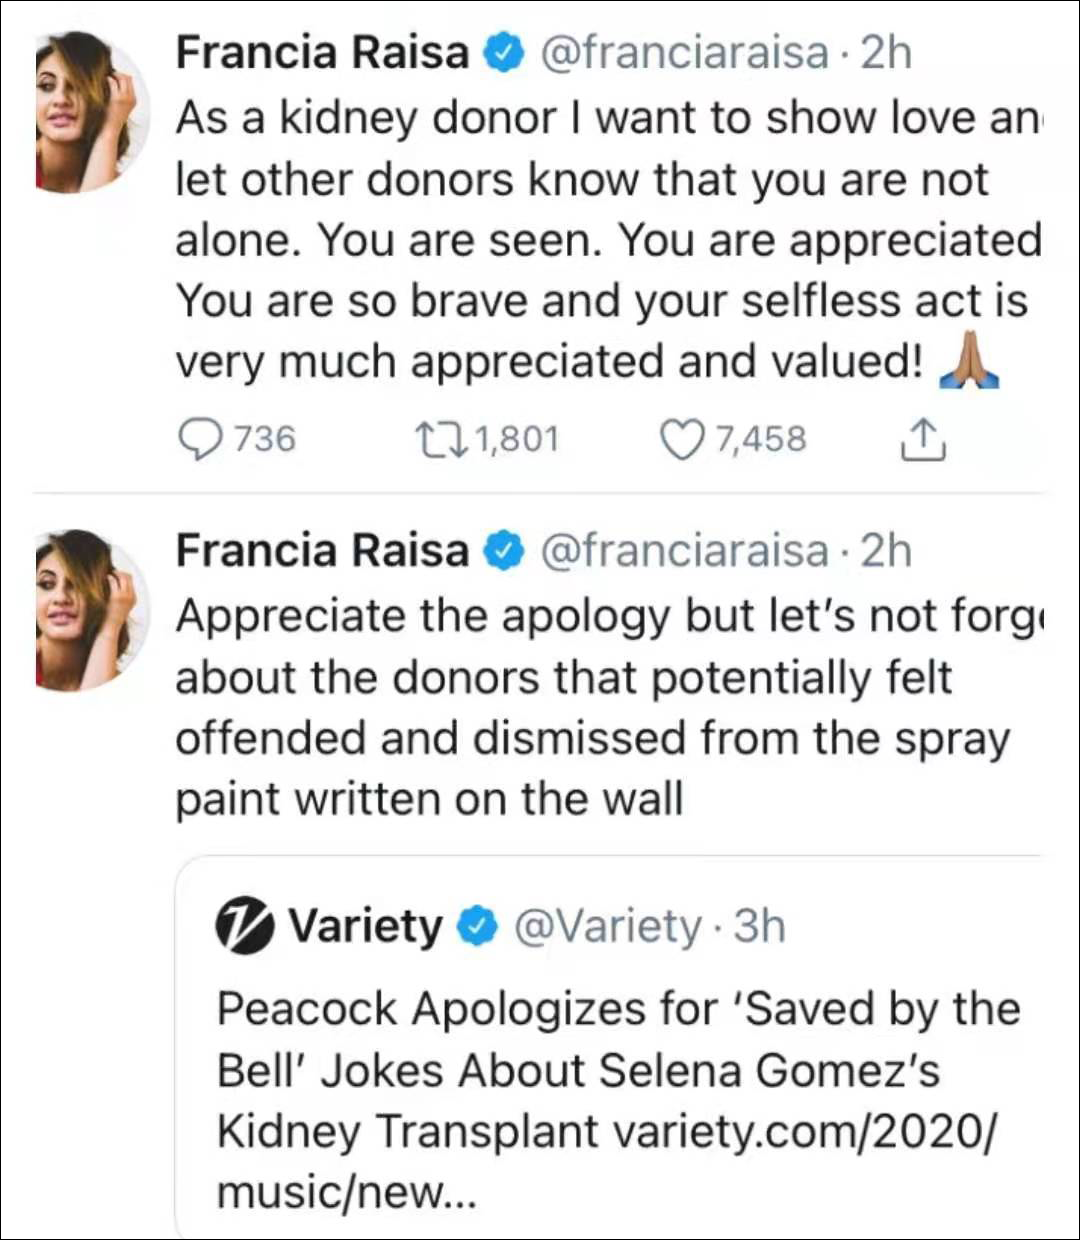Open Francia Raisa's avatar on second tweet
Viewport: 1080px width, 1240px height.
[x=88, y=610]
